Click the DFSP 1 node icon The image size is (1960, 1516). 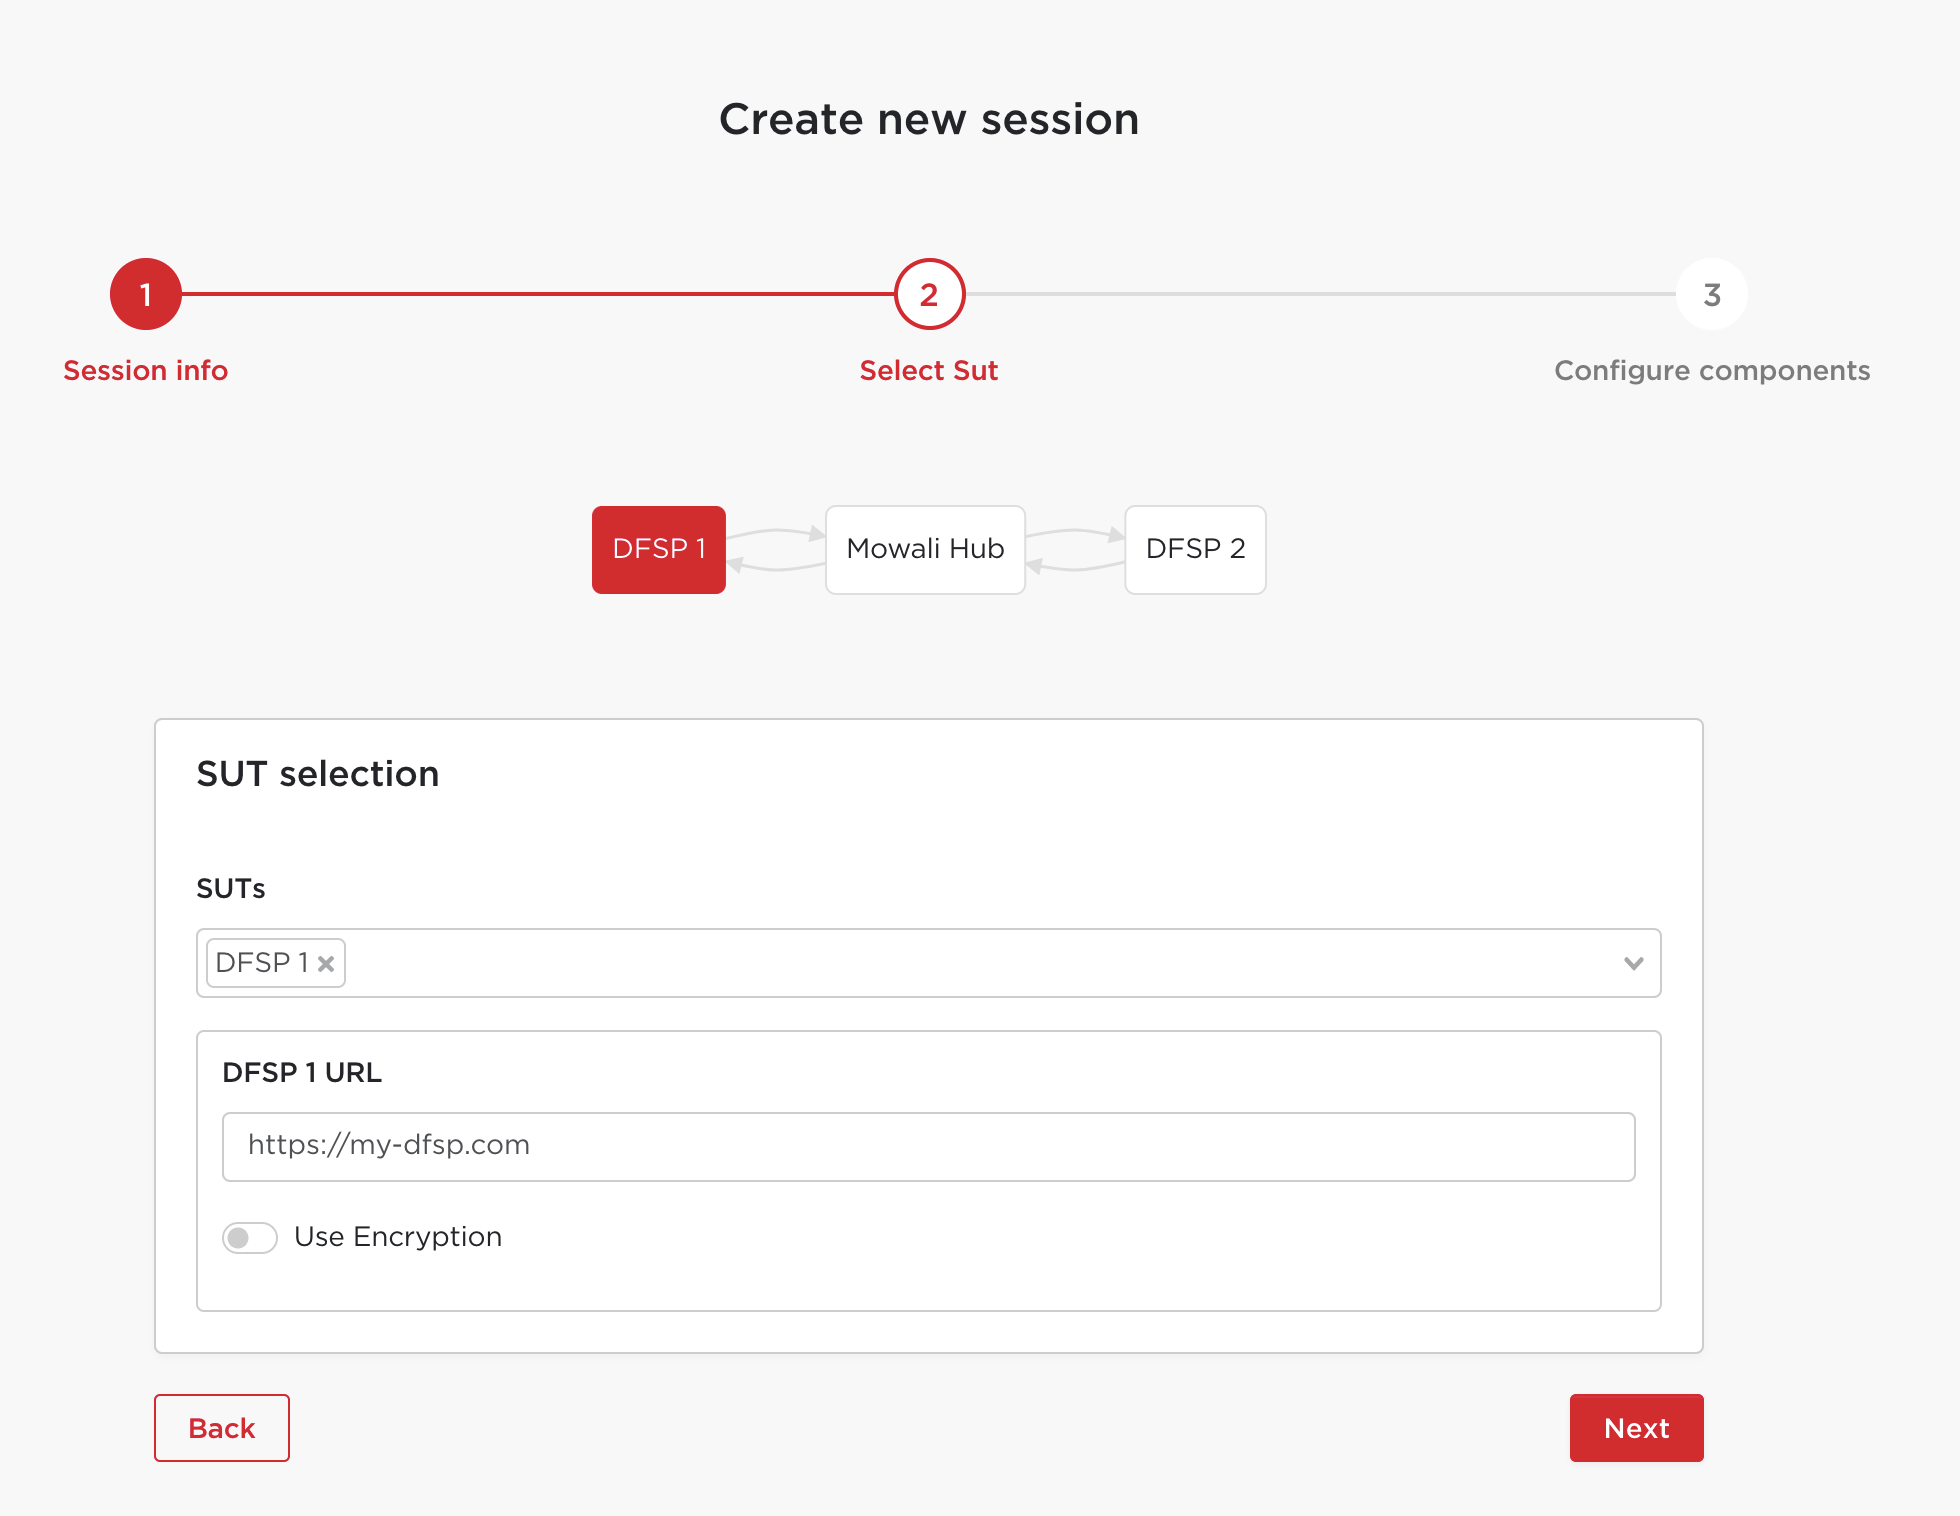[x=657, y=549]
